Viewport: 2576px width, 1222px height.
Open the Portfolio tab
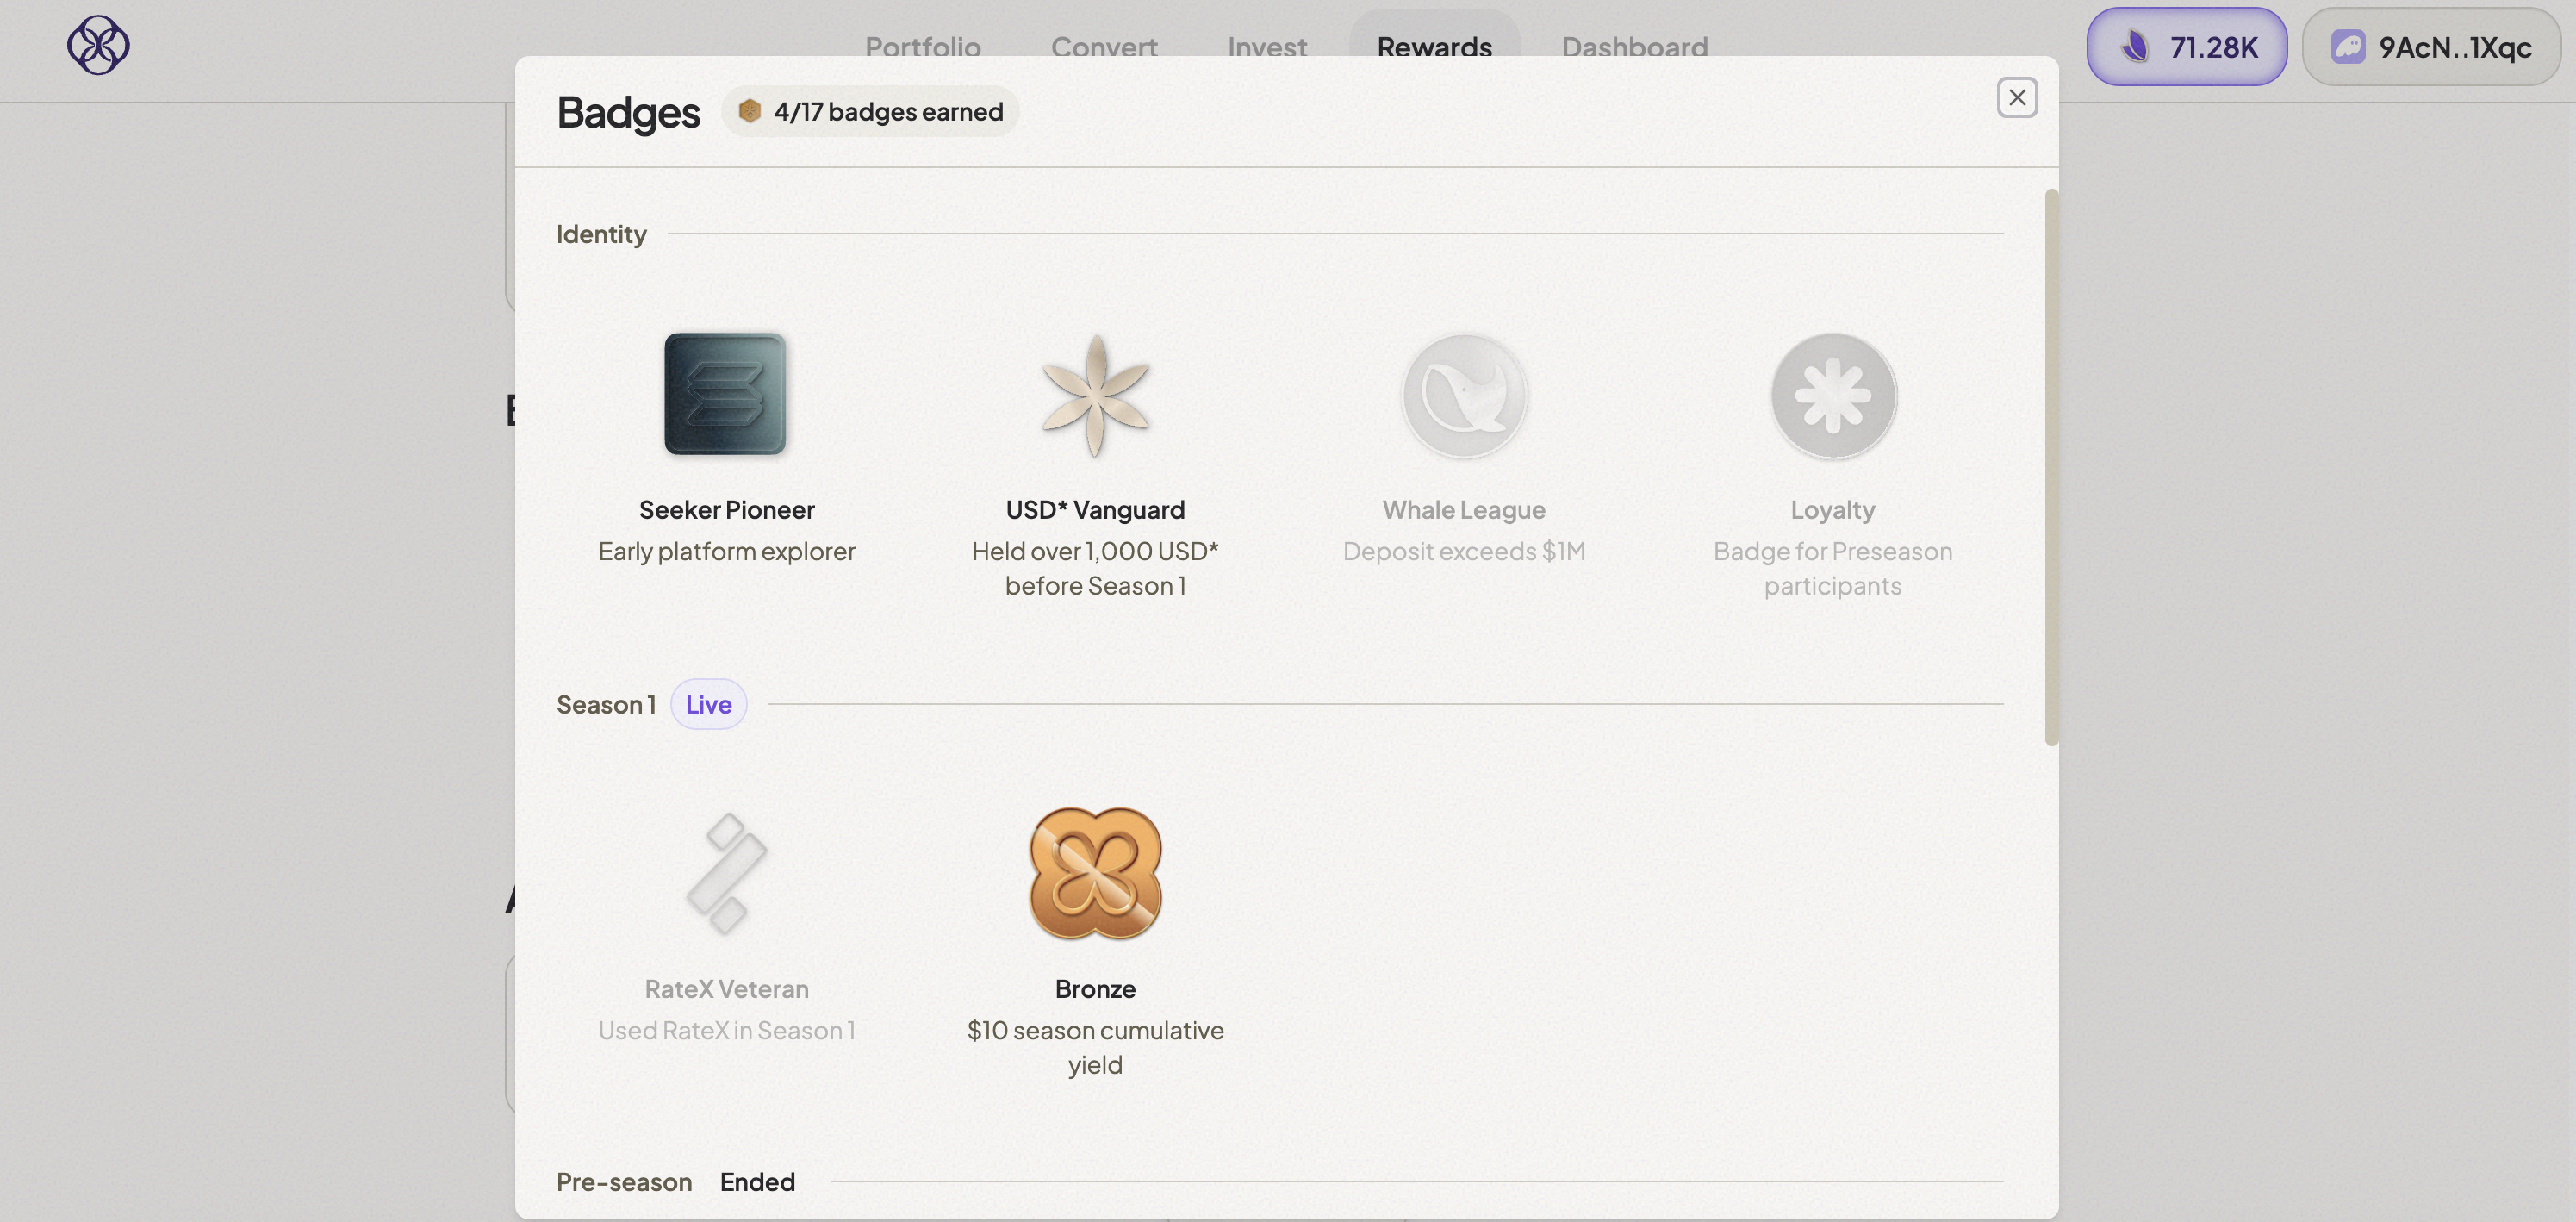tap(922, 46)
